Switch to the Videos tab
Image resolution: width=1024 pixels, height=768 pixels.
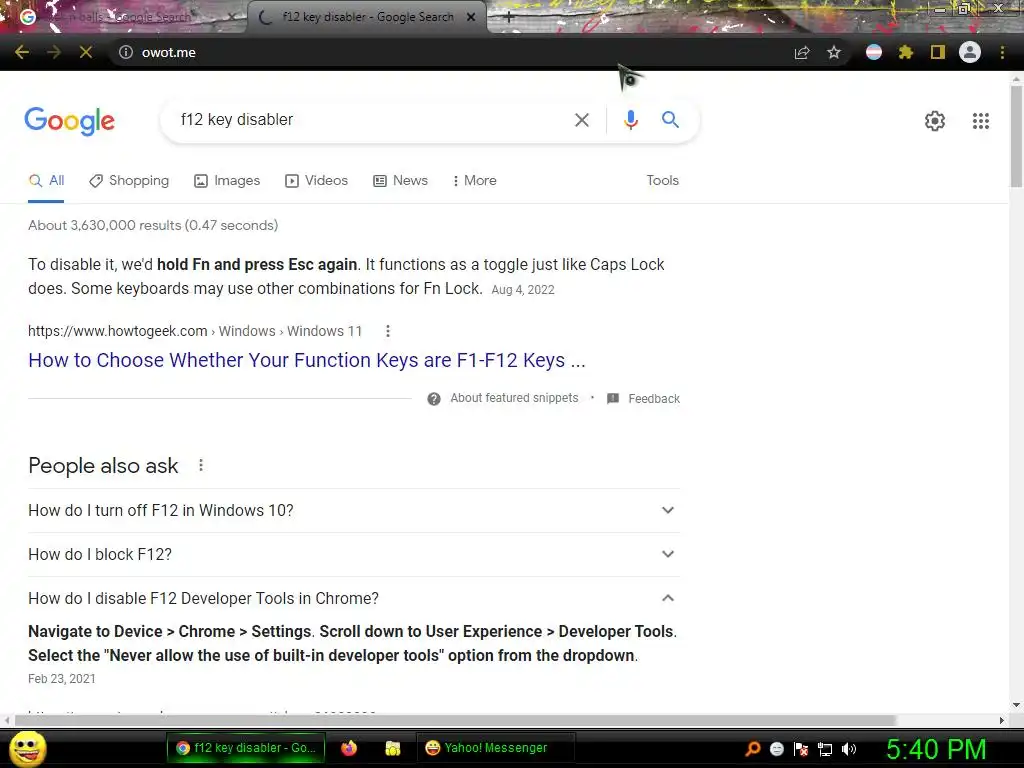tap(317, 181)
